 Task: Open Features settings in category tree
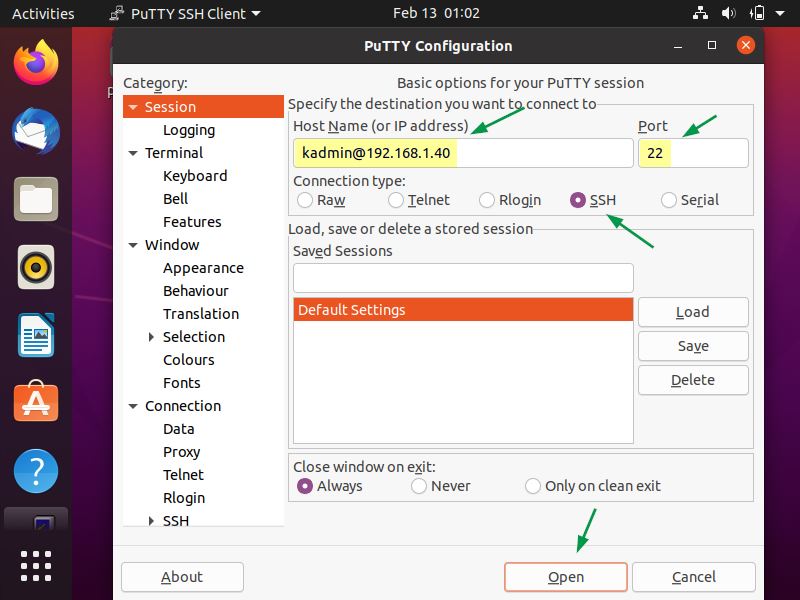coord(192,222)
